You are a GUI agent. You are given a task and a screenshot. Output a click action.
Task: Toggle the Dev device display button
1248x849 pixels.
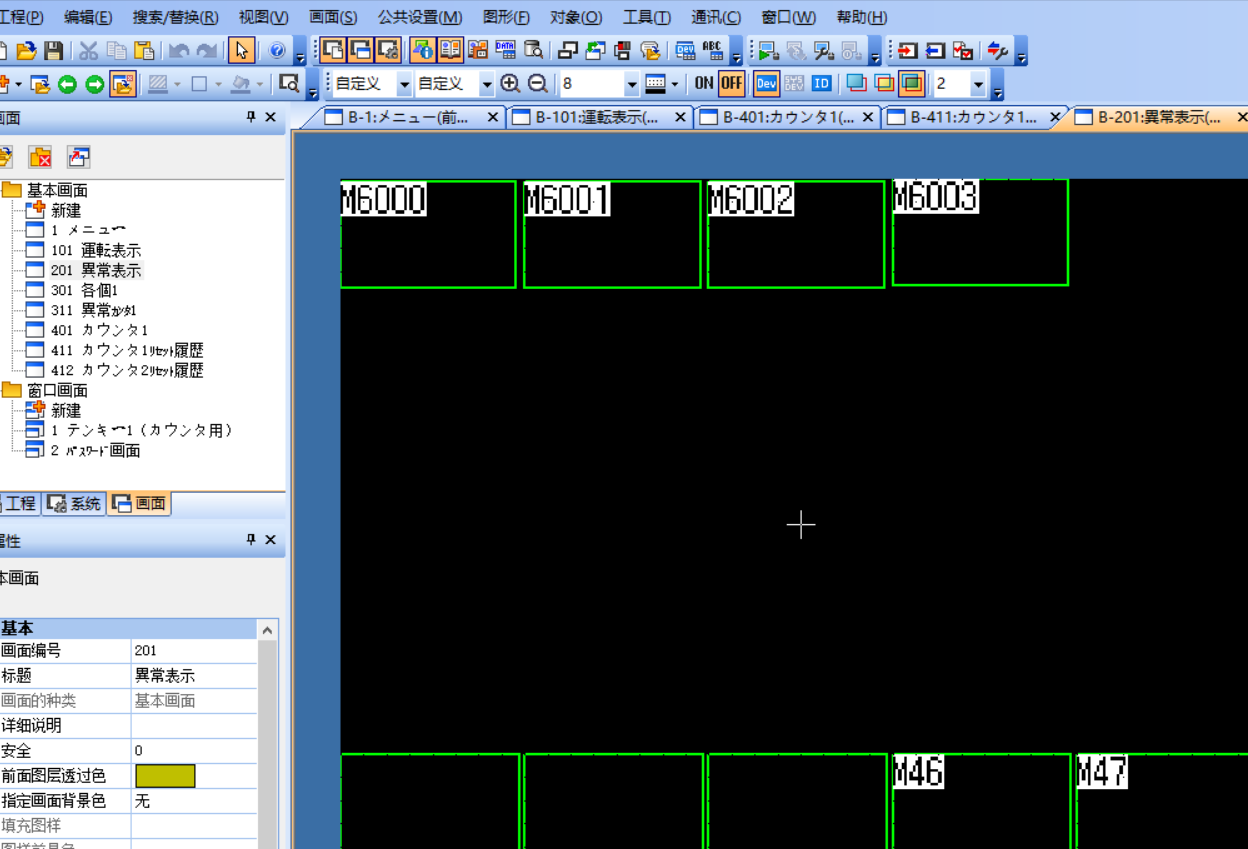click(767, 84)
